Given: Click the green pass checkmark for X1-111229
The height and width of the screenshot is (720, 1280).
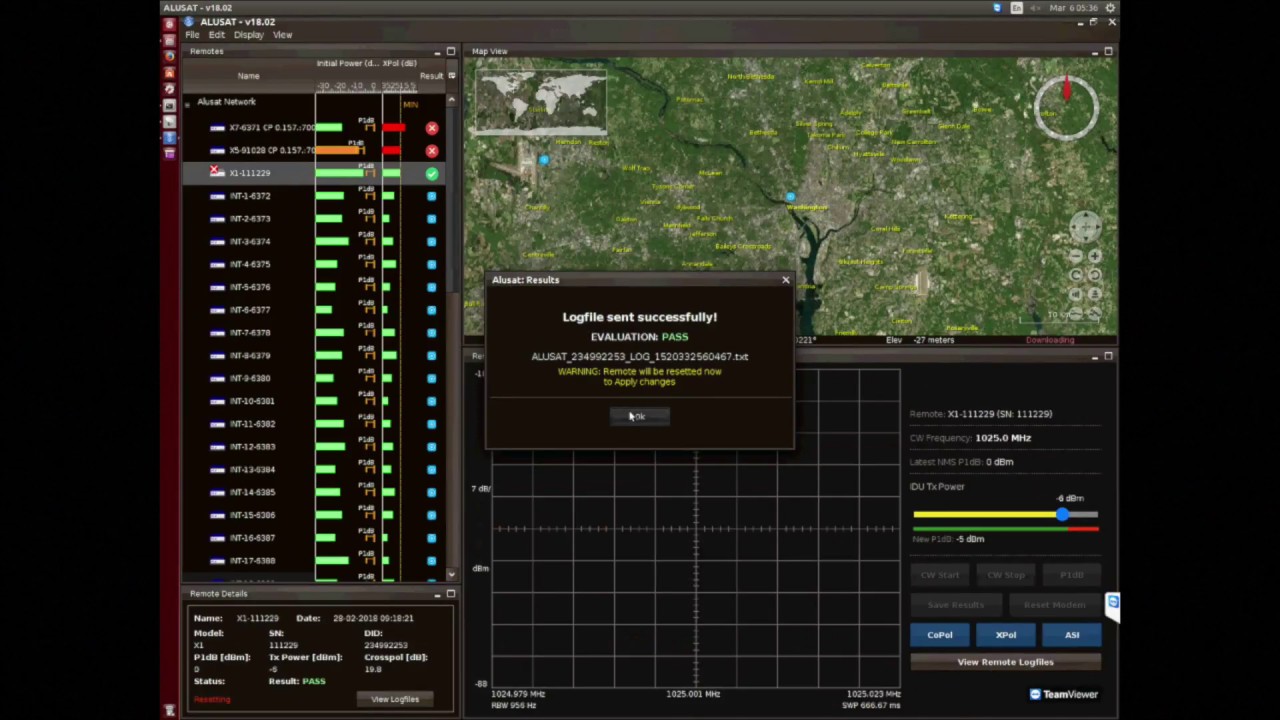Looking at the screenshot, I should coord(431,174).
